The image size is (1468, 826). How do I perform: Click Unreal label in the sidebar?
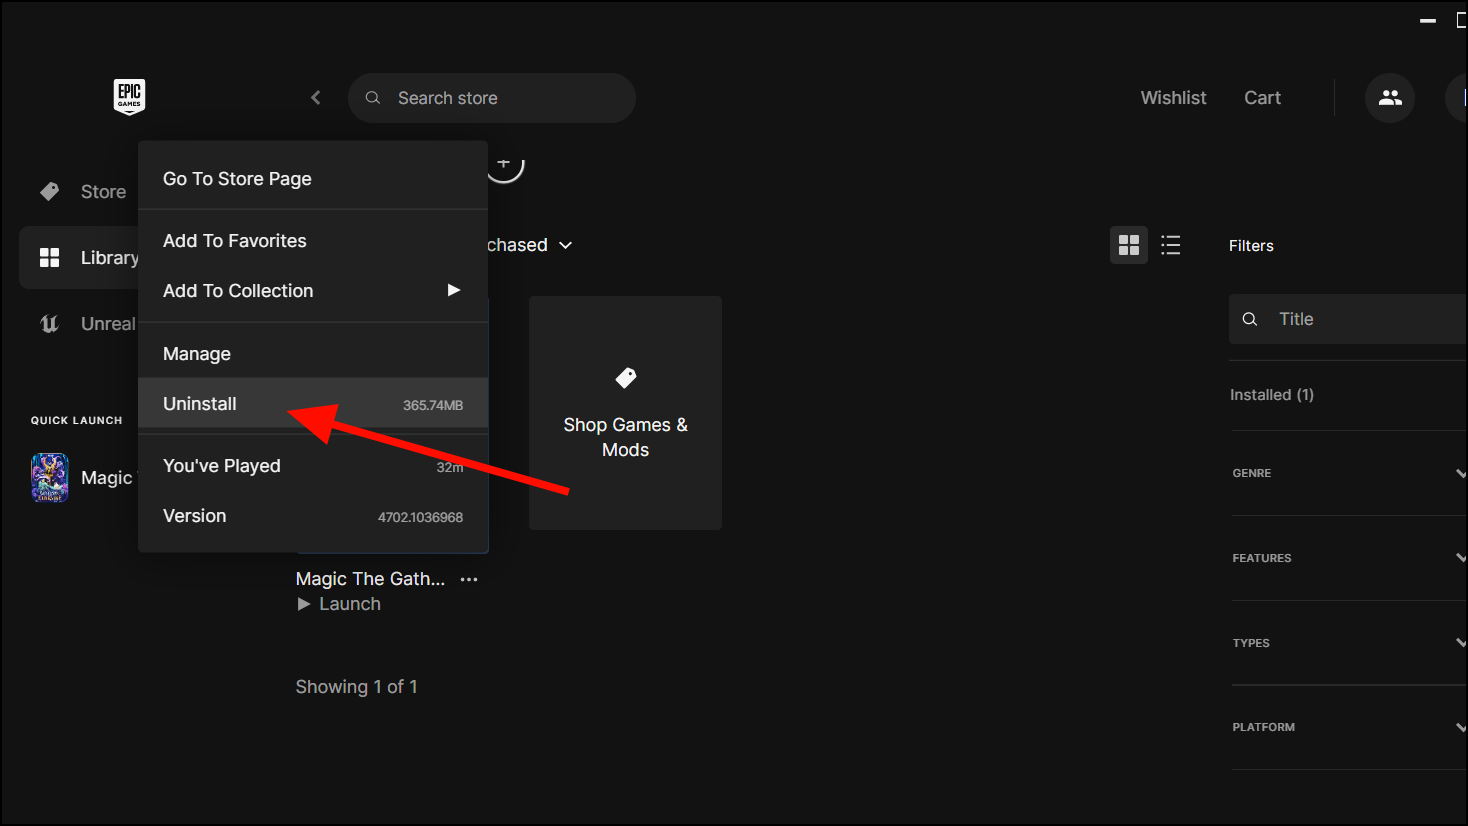(108, 324)
